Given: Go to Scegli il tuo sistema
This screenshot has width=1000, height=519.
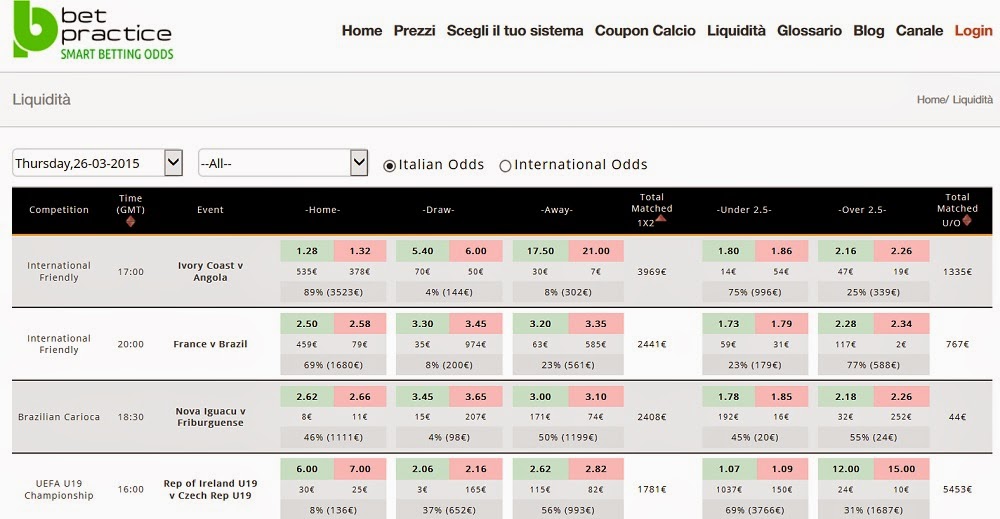Looking at the screenshot, I should click(515, 31).
